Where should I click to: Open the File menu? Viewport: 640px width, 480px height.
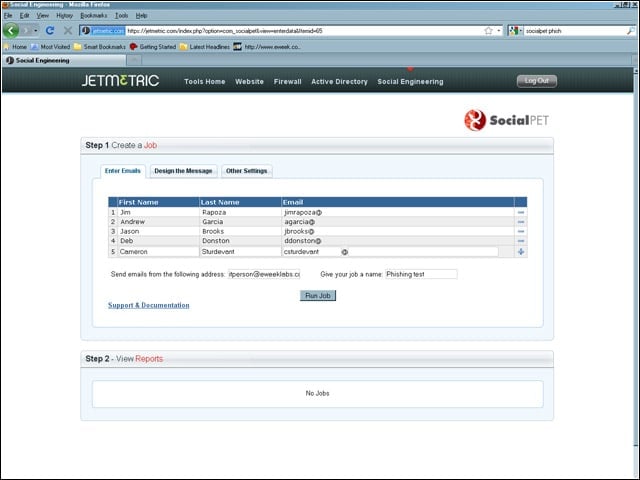pyautogui.click(x=8, y=16)
